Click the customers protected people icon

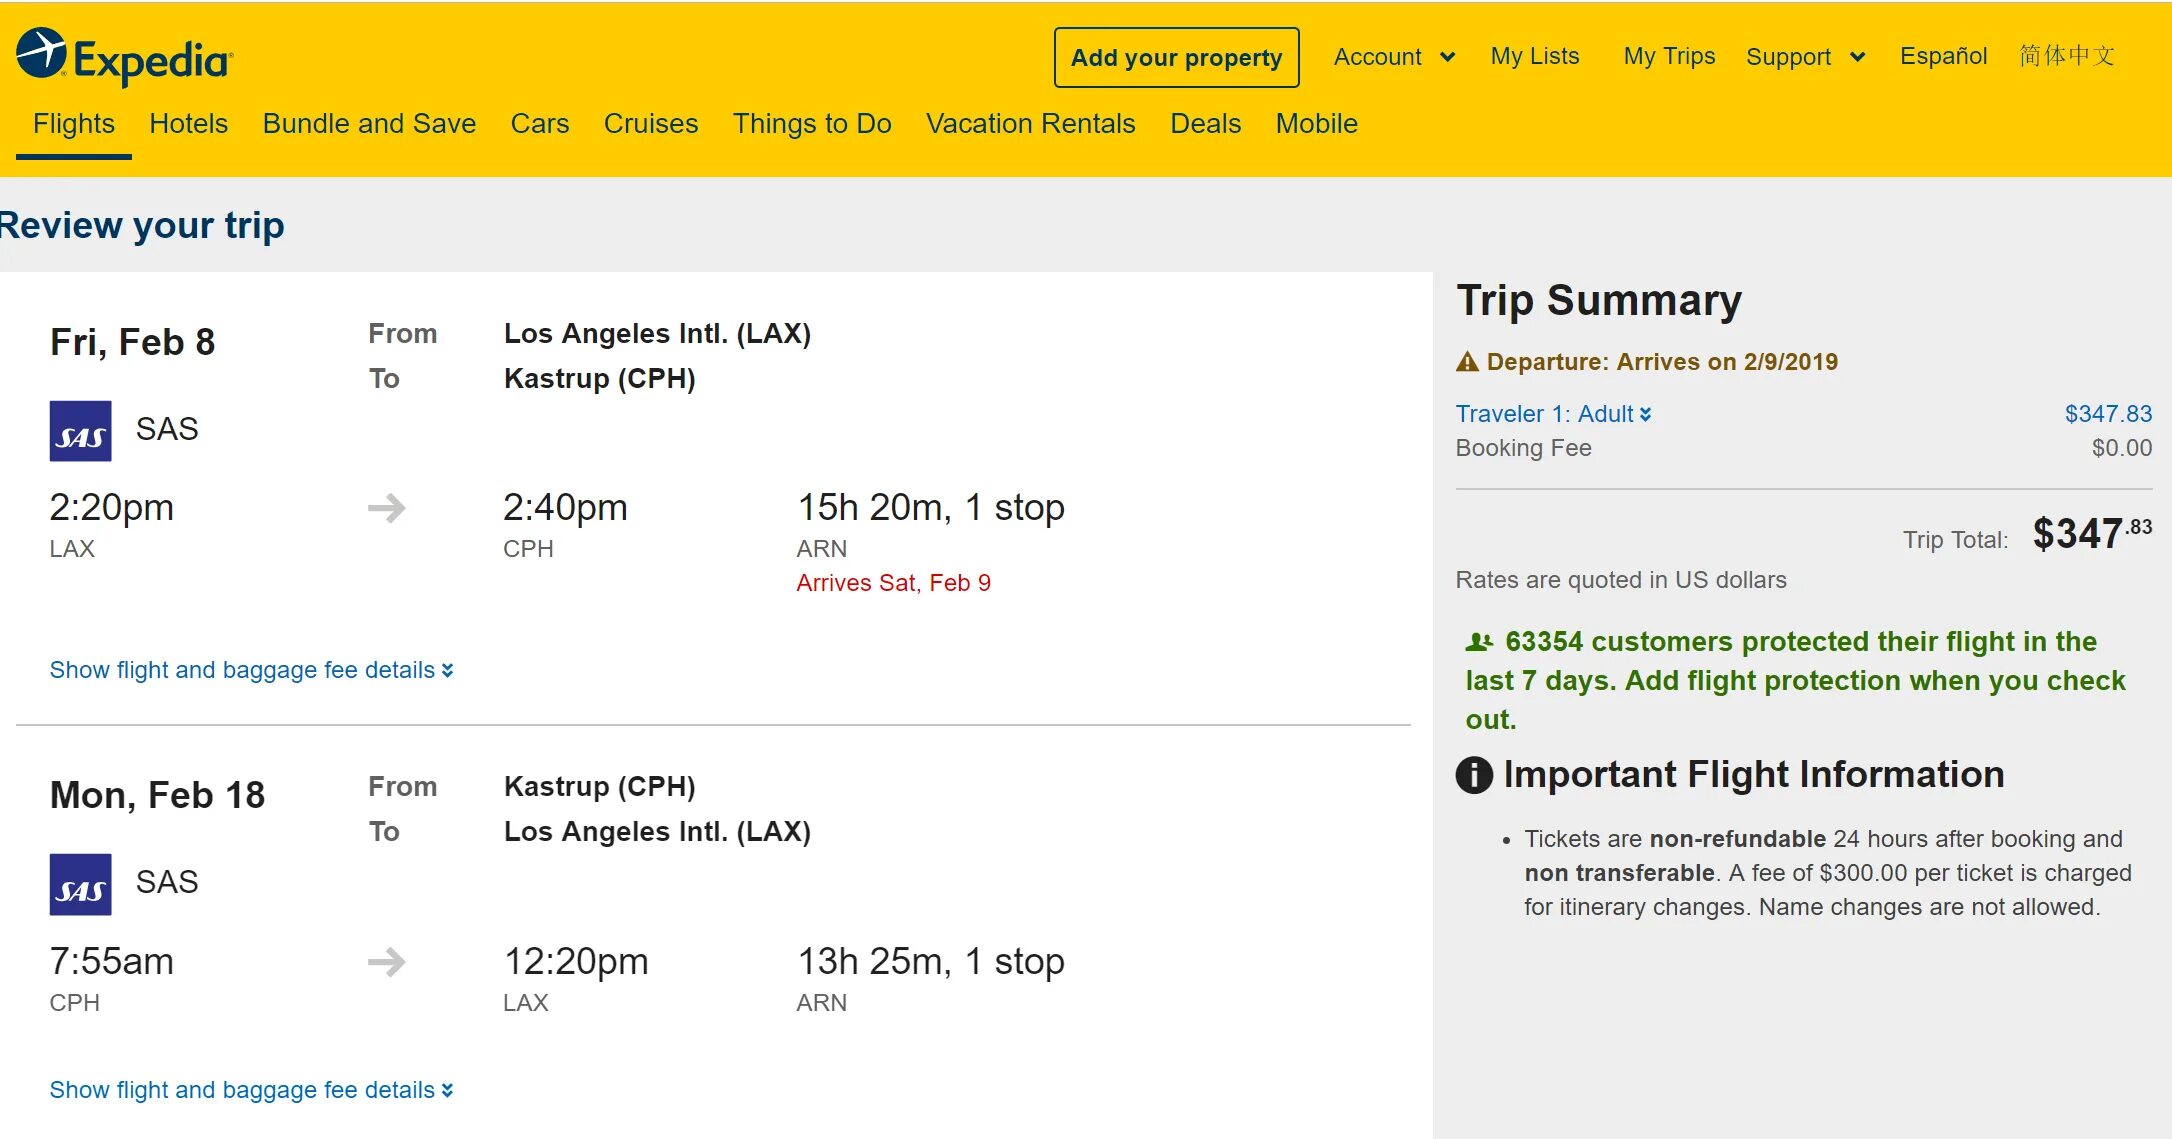click(1479, 642)
